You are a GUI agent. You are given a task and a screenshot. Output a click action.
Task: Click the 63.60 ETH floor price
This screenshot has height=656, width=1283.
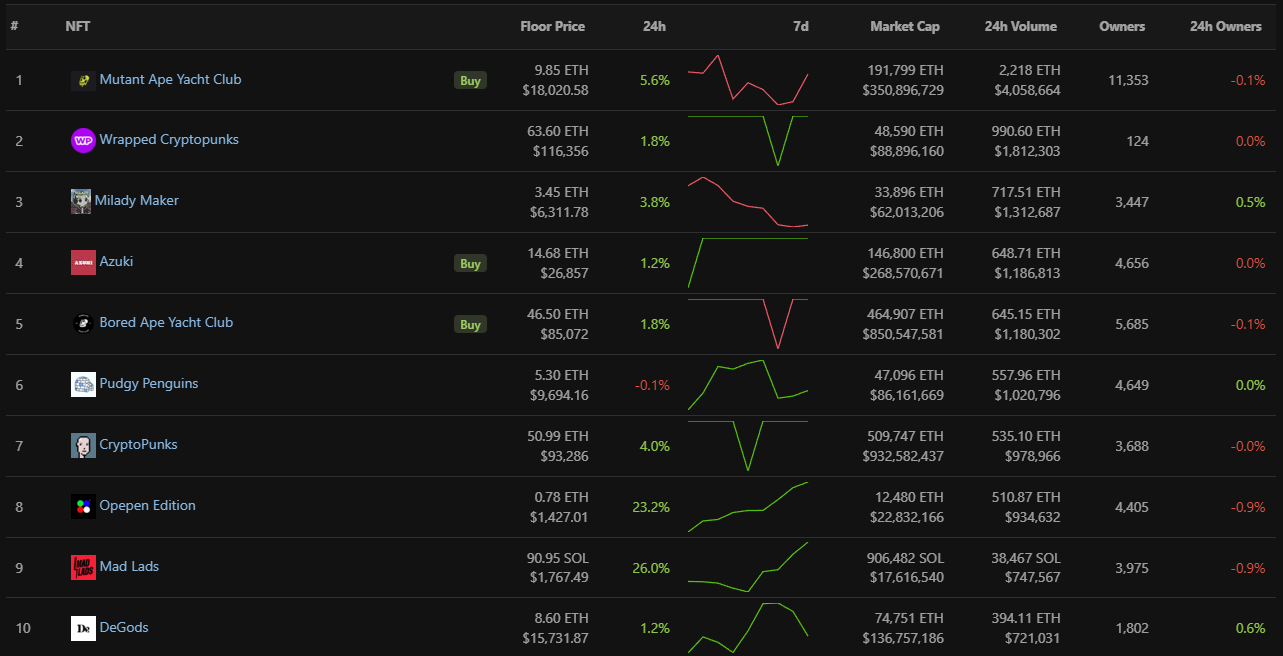click(x=558, y=131)
